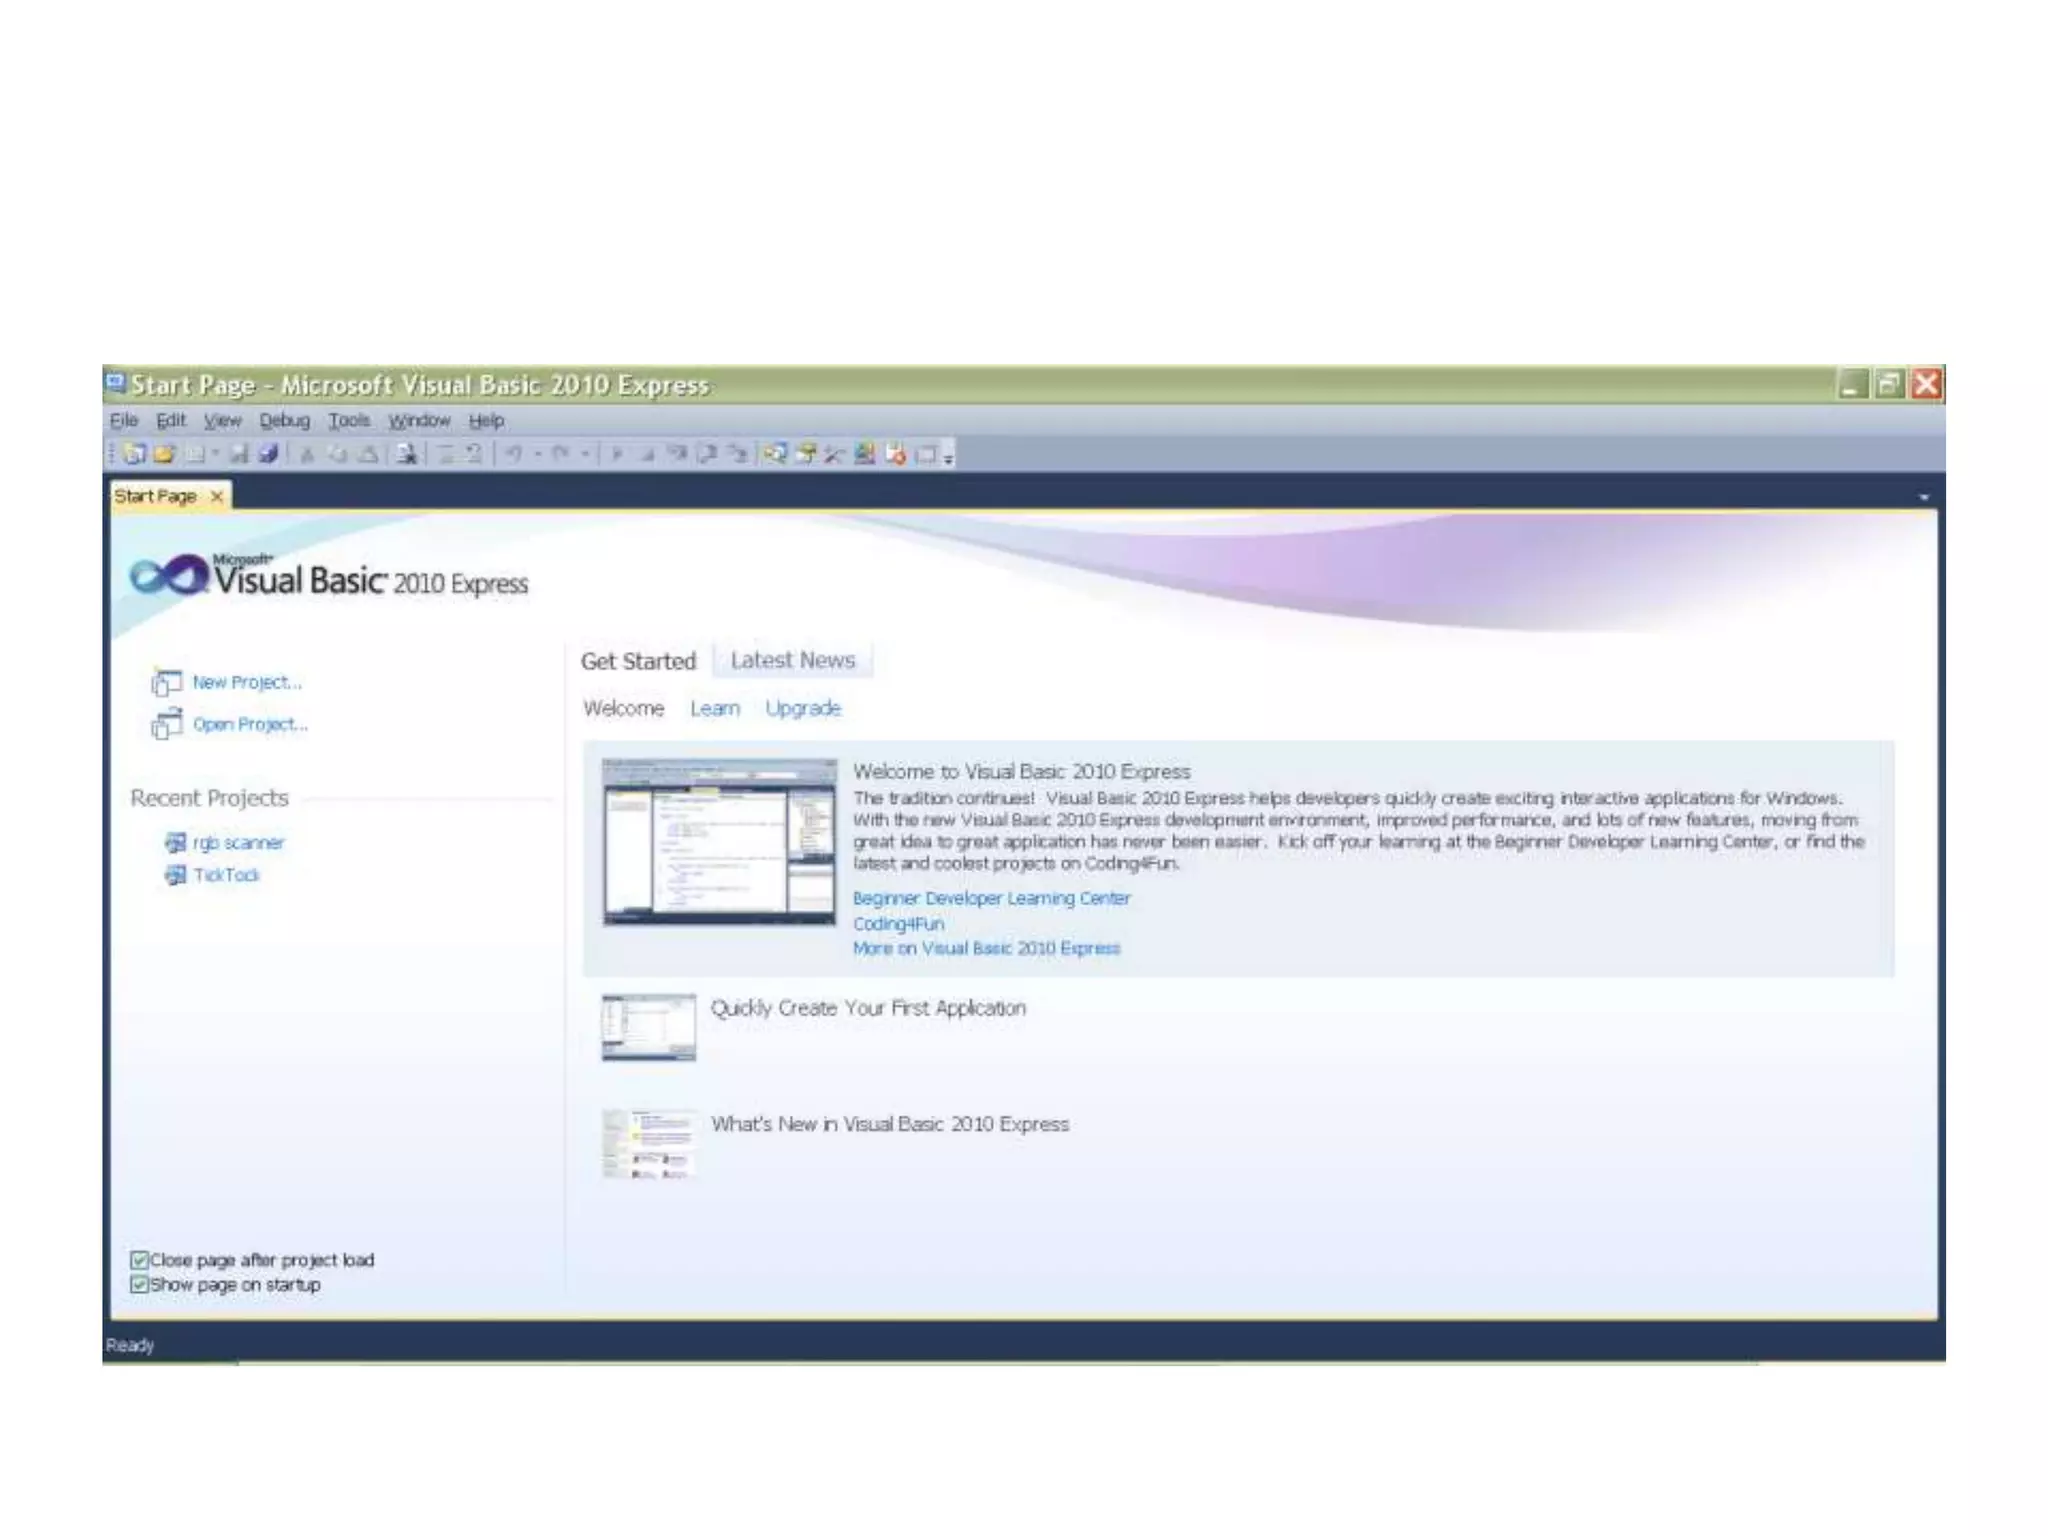Open the Beginner Developer Learning Center link
The image size is (2048, 1536).
[x=991, y=899]
